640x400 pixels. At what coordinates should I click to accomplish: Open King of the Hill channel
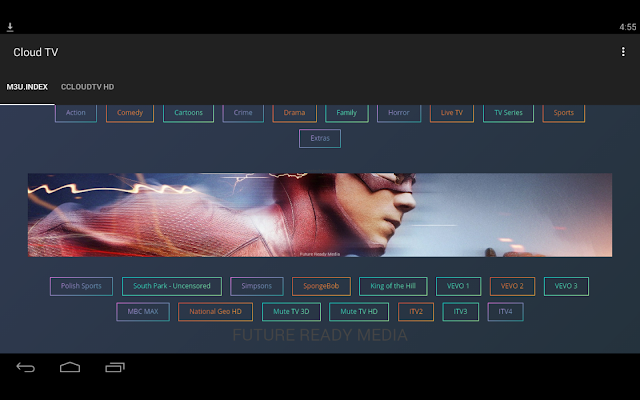pyautogui.click(x=393, y=286)
